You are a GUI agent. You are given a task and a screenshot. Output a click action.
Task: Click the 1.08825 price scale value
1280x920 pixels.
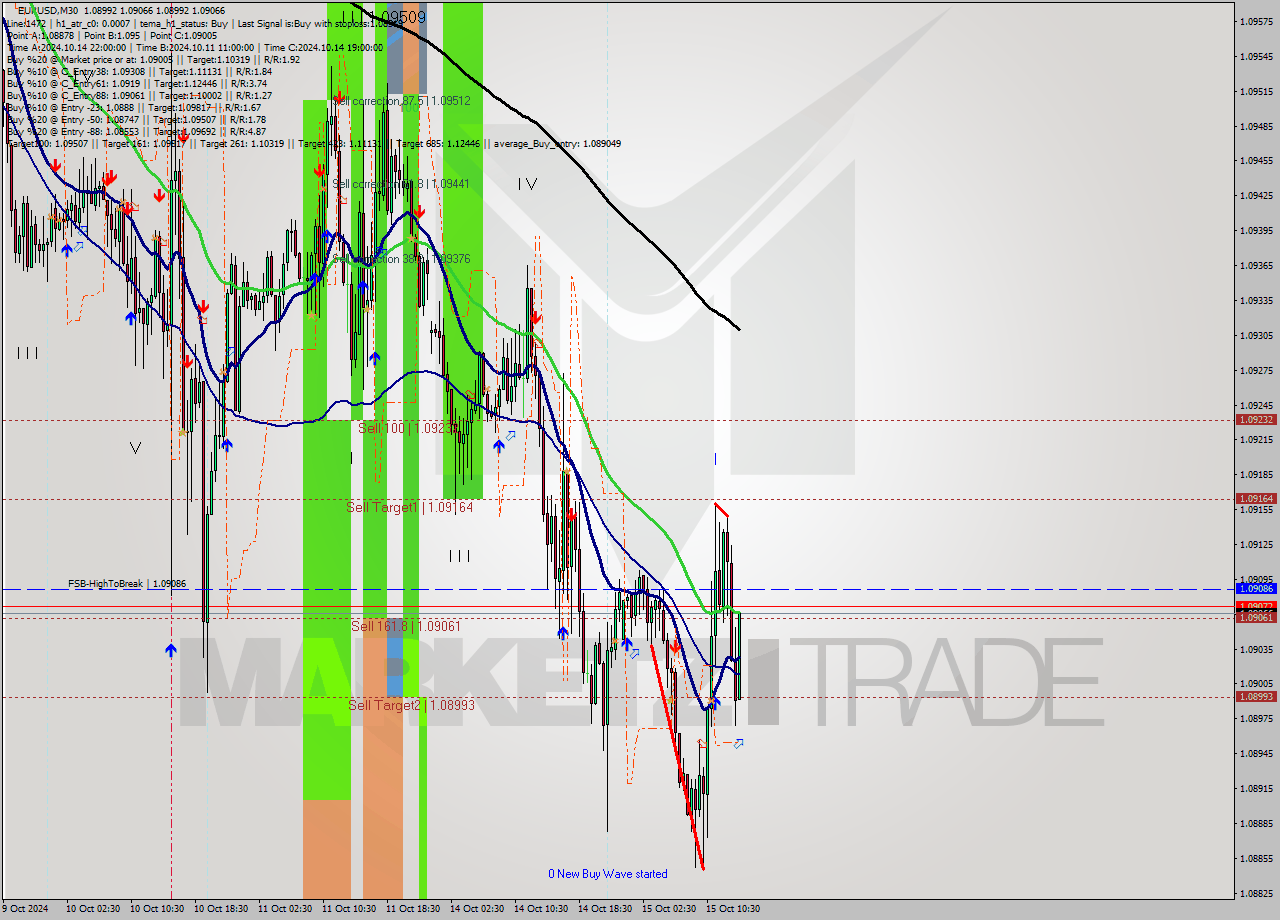[1256, 893]
